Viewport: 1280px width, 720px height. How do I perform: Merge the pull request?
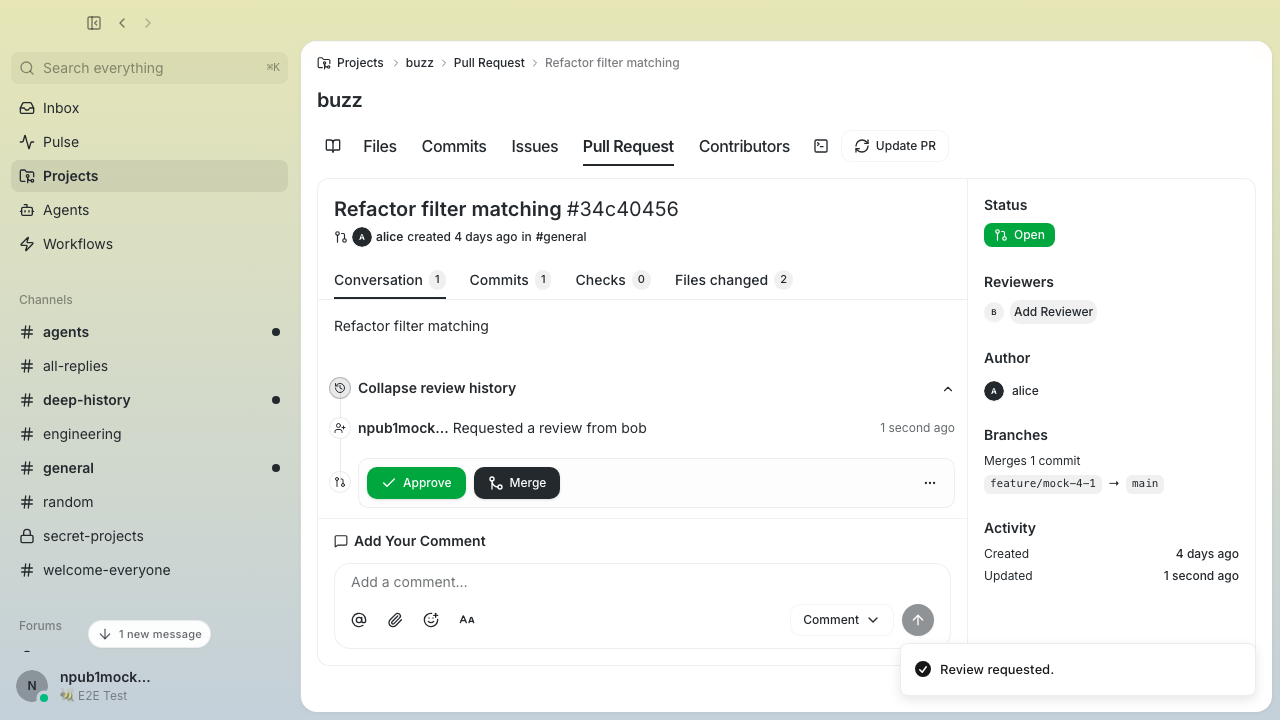[x=517, y=483]
